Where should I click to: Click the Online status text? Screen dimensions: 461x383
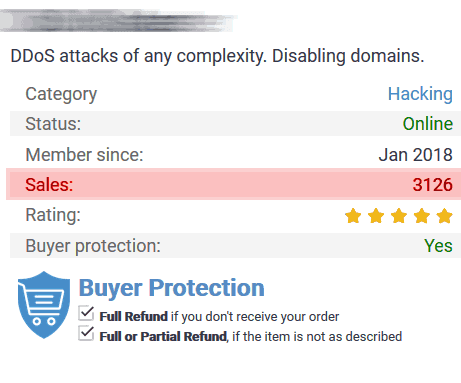(428, 124)
